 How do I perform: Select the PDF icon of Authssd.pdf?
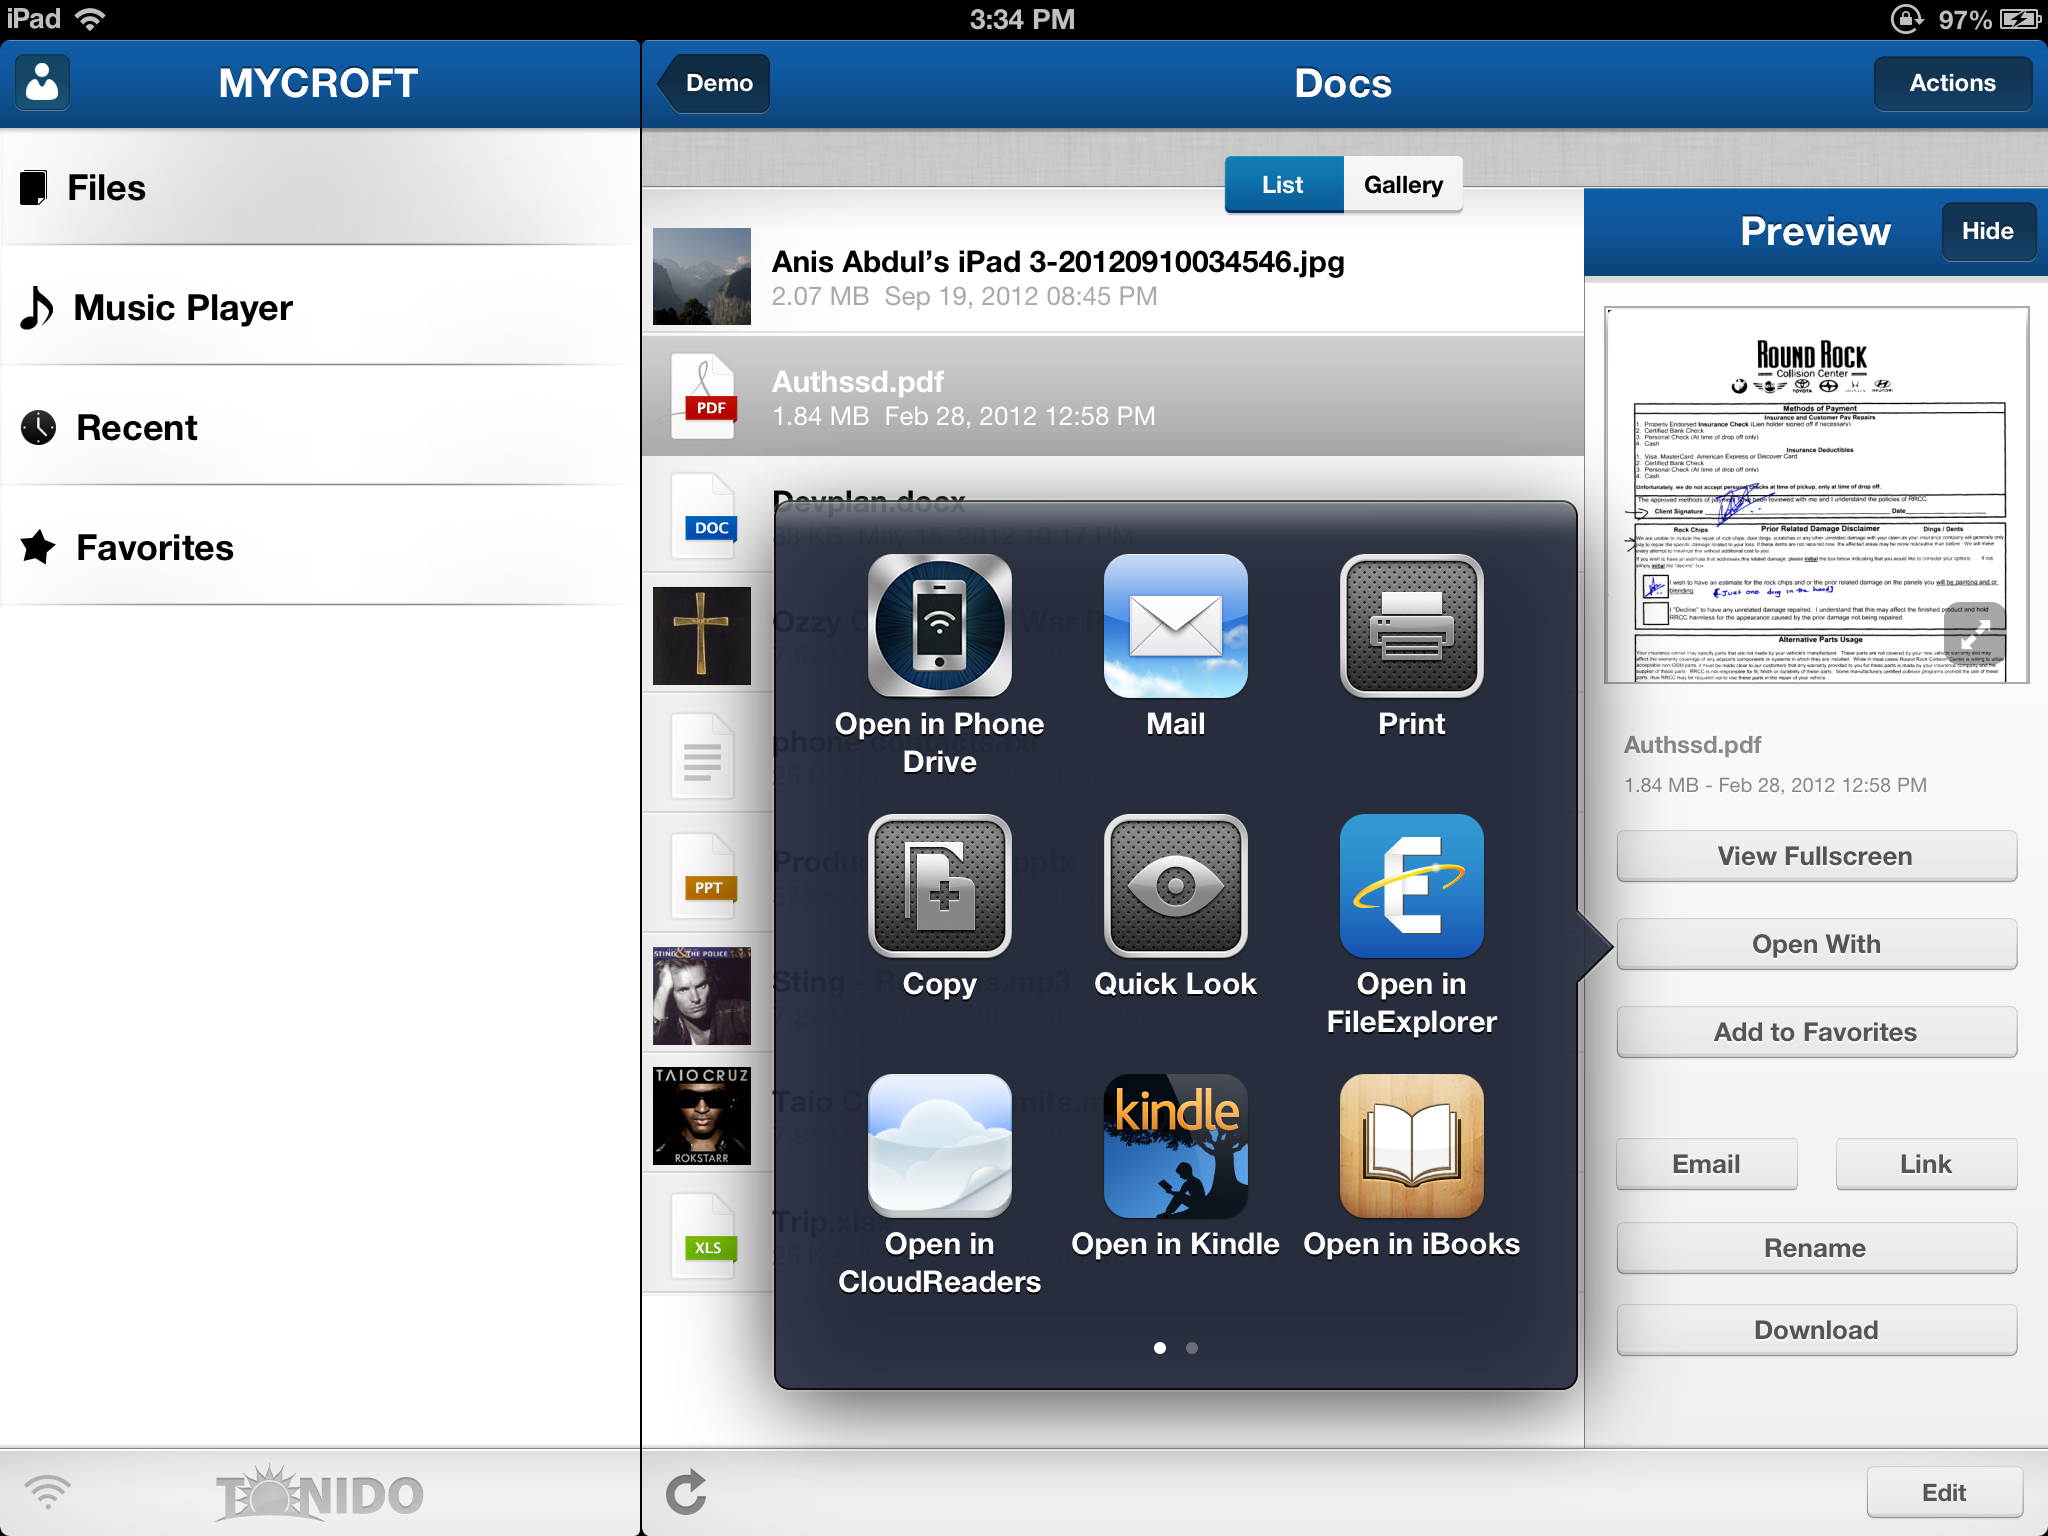(704, 397)
